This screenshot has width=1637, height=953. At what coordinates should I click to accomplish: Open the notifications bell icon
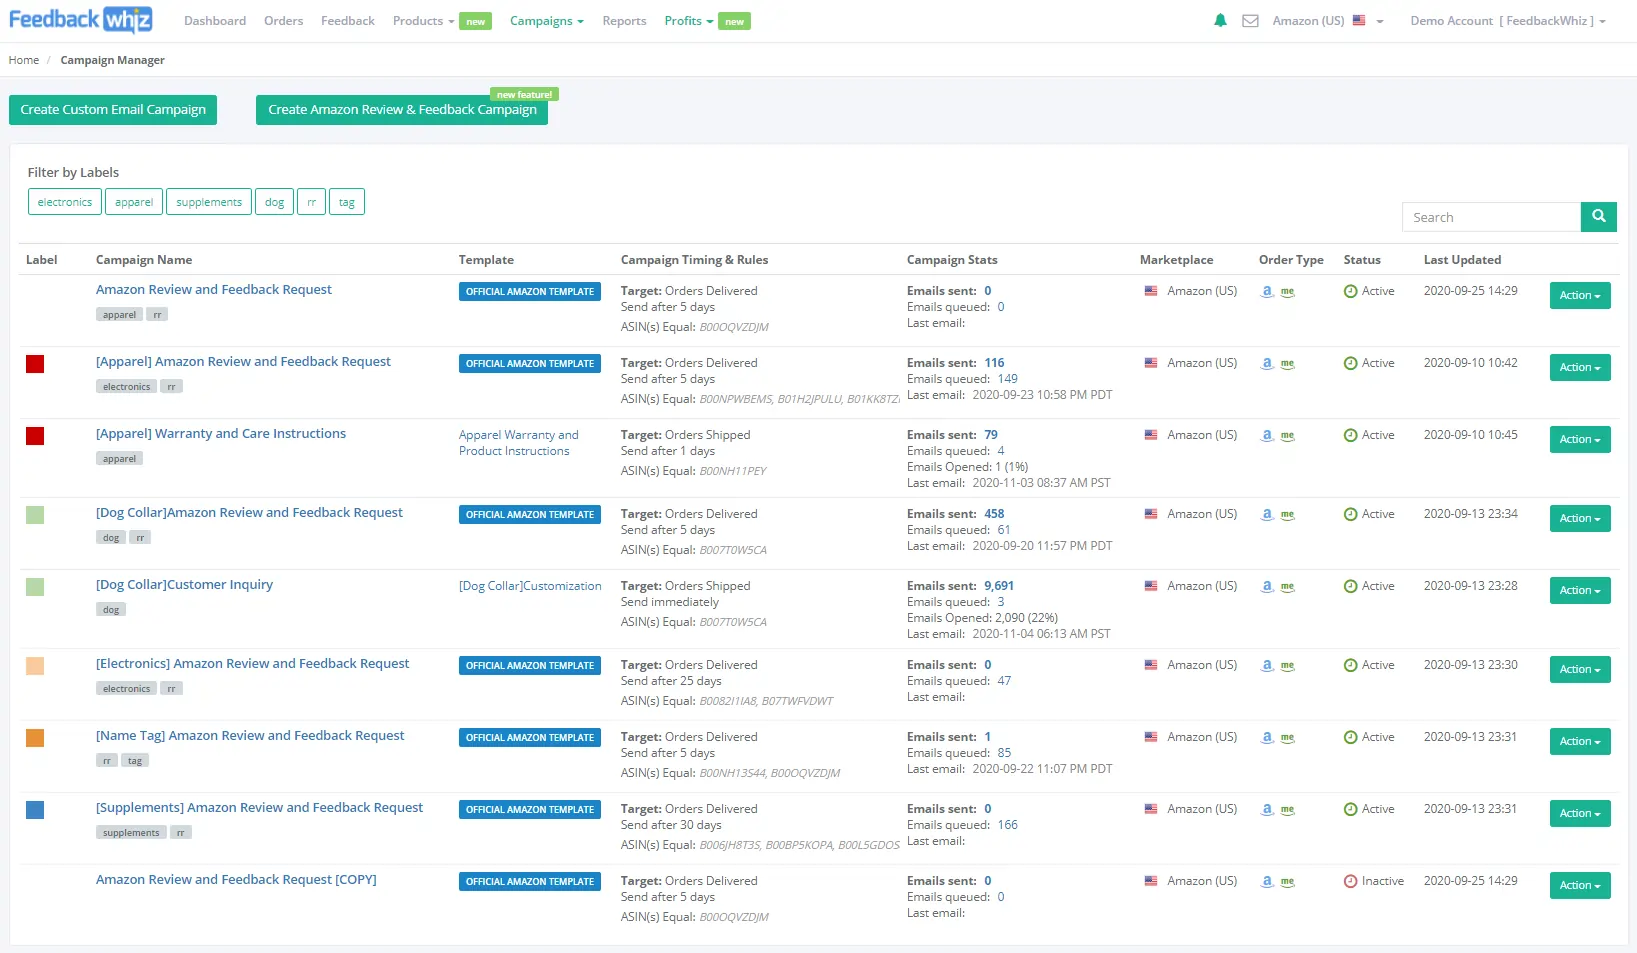pyautogui.click(x=1220, y=20)
